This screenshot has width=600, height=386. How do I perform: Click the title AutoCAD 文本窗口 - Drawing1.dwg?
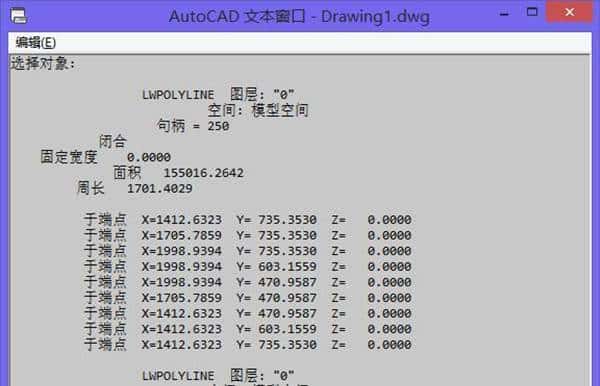click(299, 17)
